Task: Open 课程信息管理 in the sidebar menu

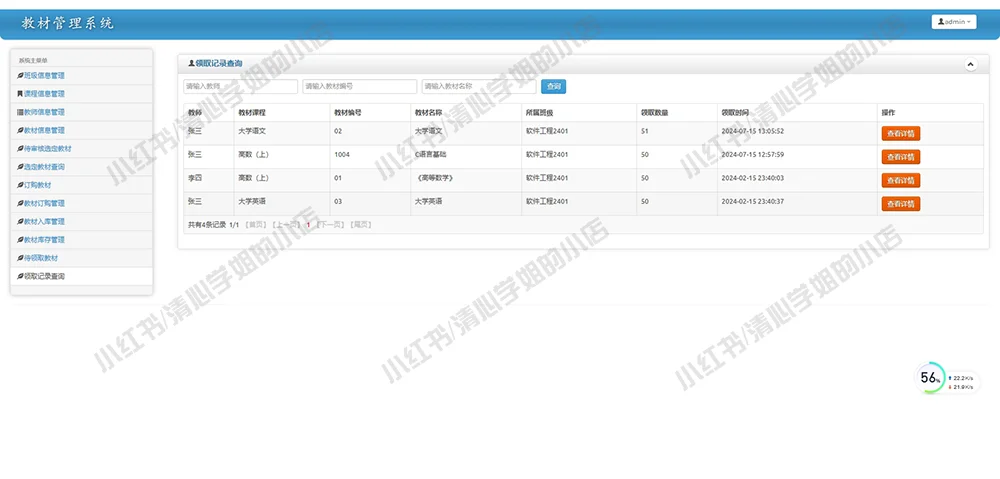Action: pos(82,94)
